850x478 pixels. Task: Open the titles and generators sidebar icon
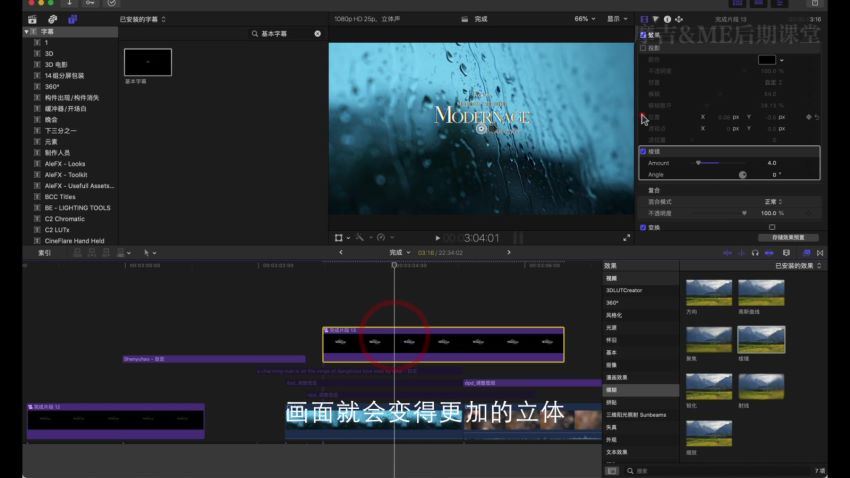73,20
